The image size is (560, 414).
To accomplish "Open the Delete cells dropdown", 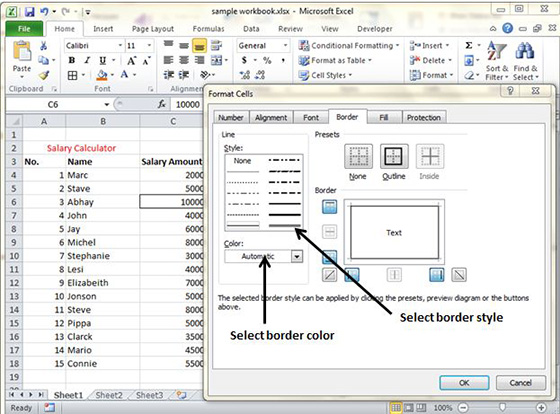I will click(431, 60).
